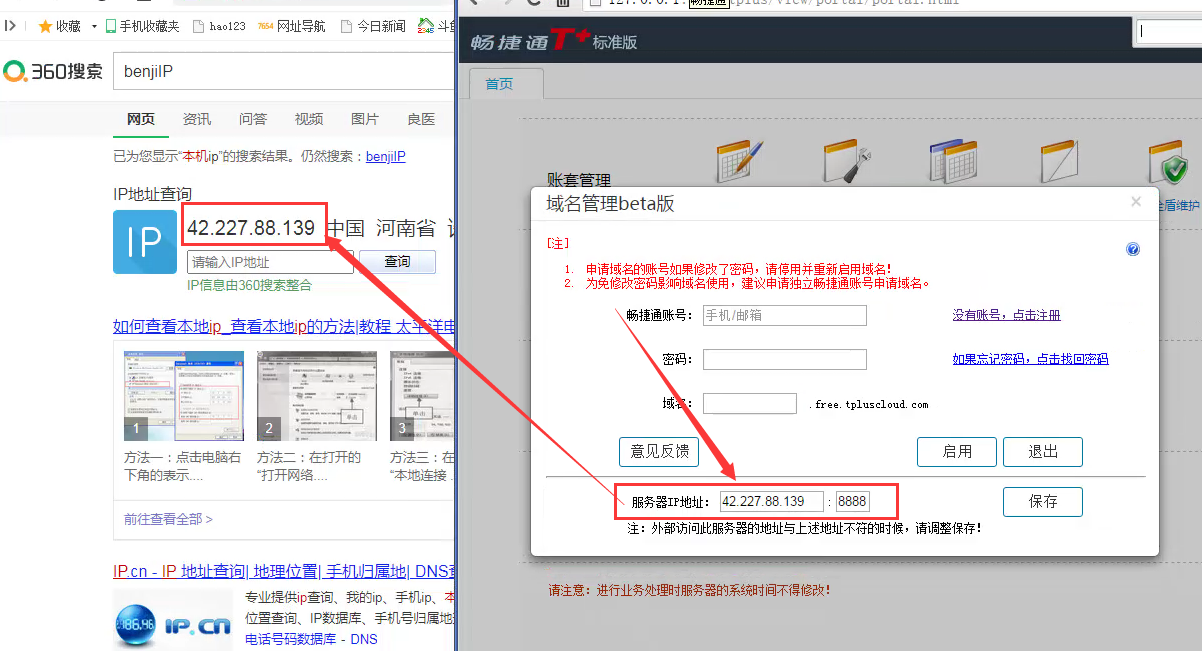This screenshot has height=651, width=1202.
Task: Open the 如何查看本地ip search result link
Action: coord(284,326)
